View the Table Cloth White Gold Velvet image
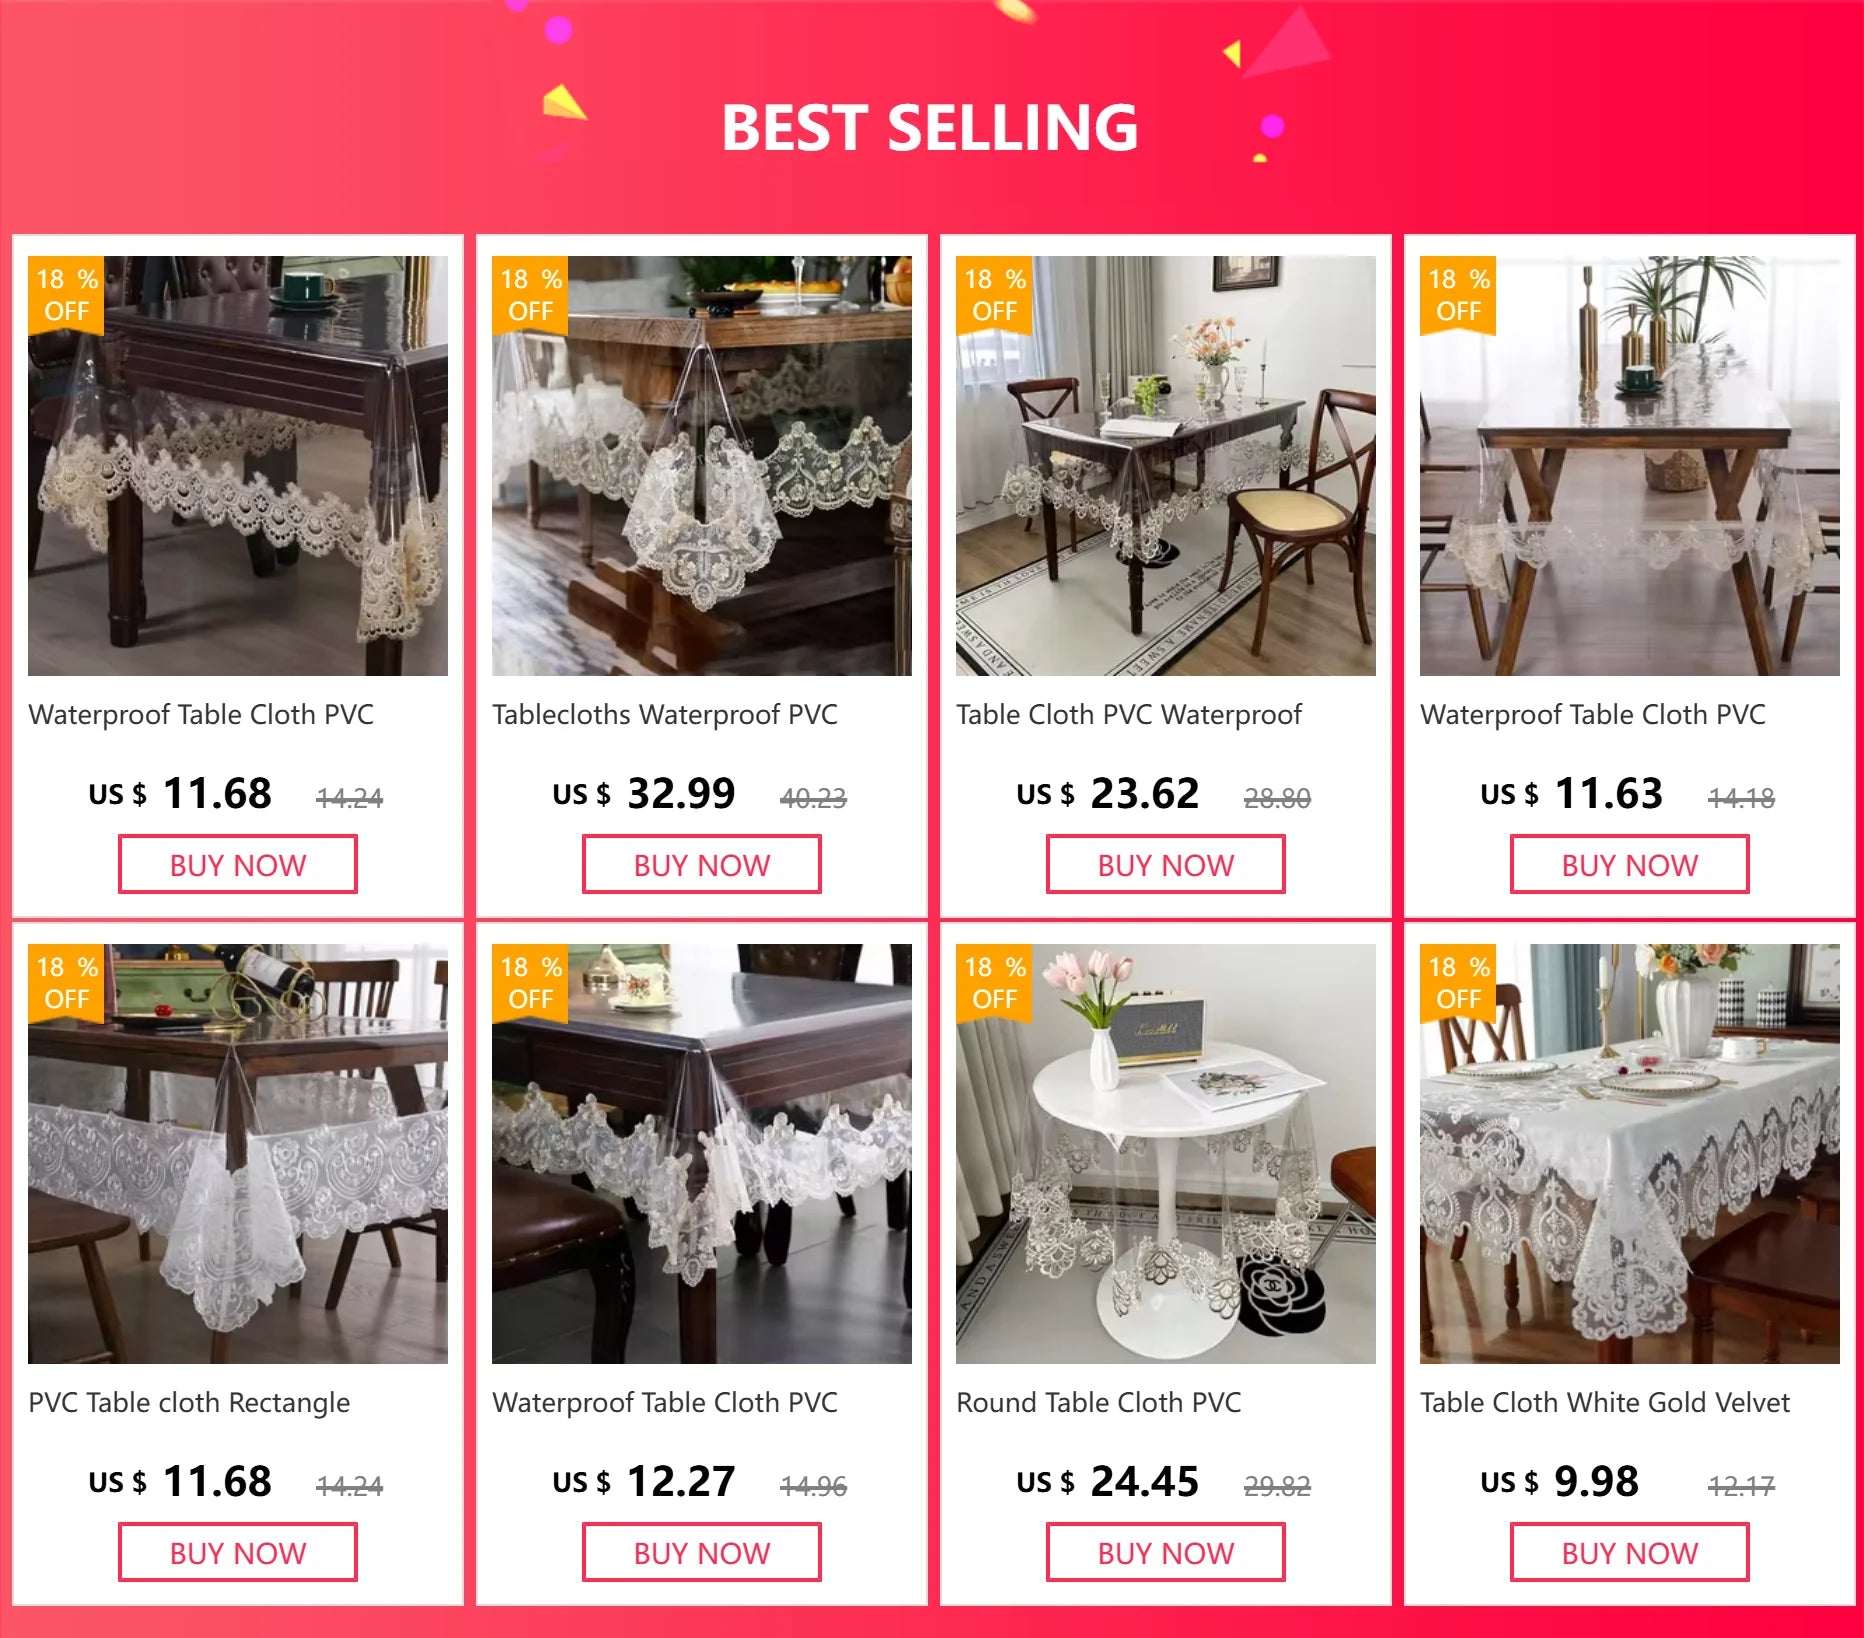Image resolution: width=1864 pixels, height=1638 pixels. tap(1629, 1154)
